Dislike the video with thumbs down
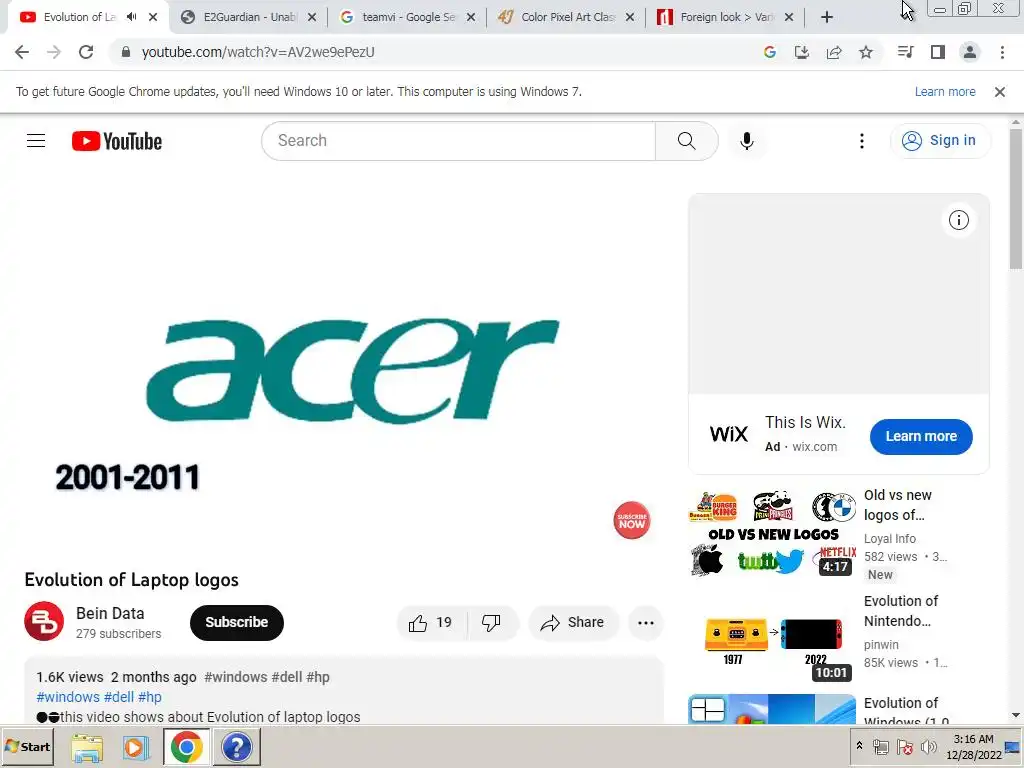 click(491, 622)
